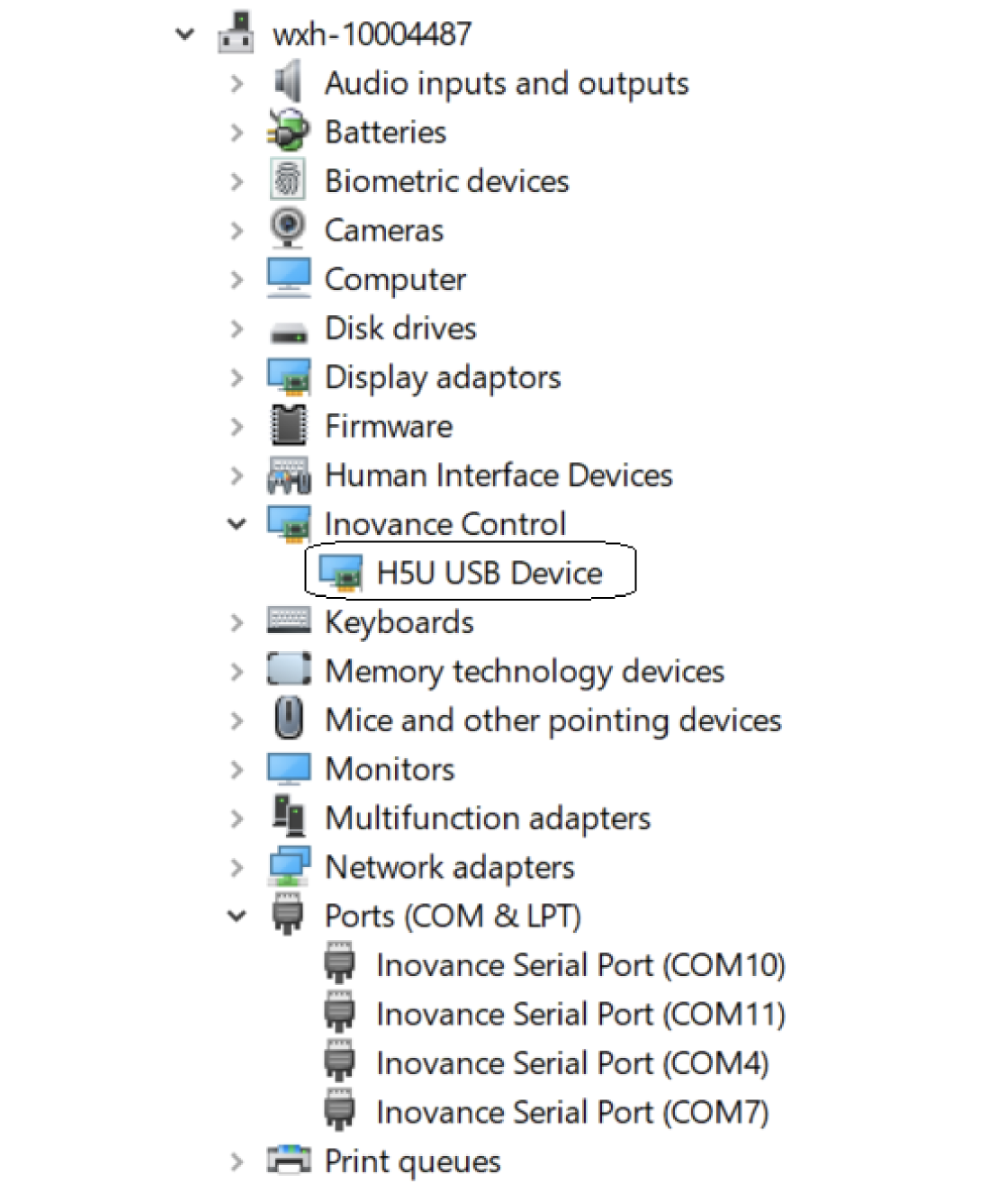Click the Biometric devices fingerprint icon
1004x1192 pixels.
click(x=288, y=179)
